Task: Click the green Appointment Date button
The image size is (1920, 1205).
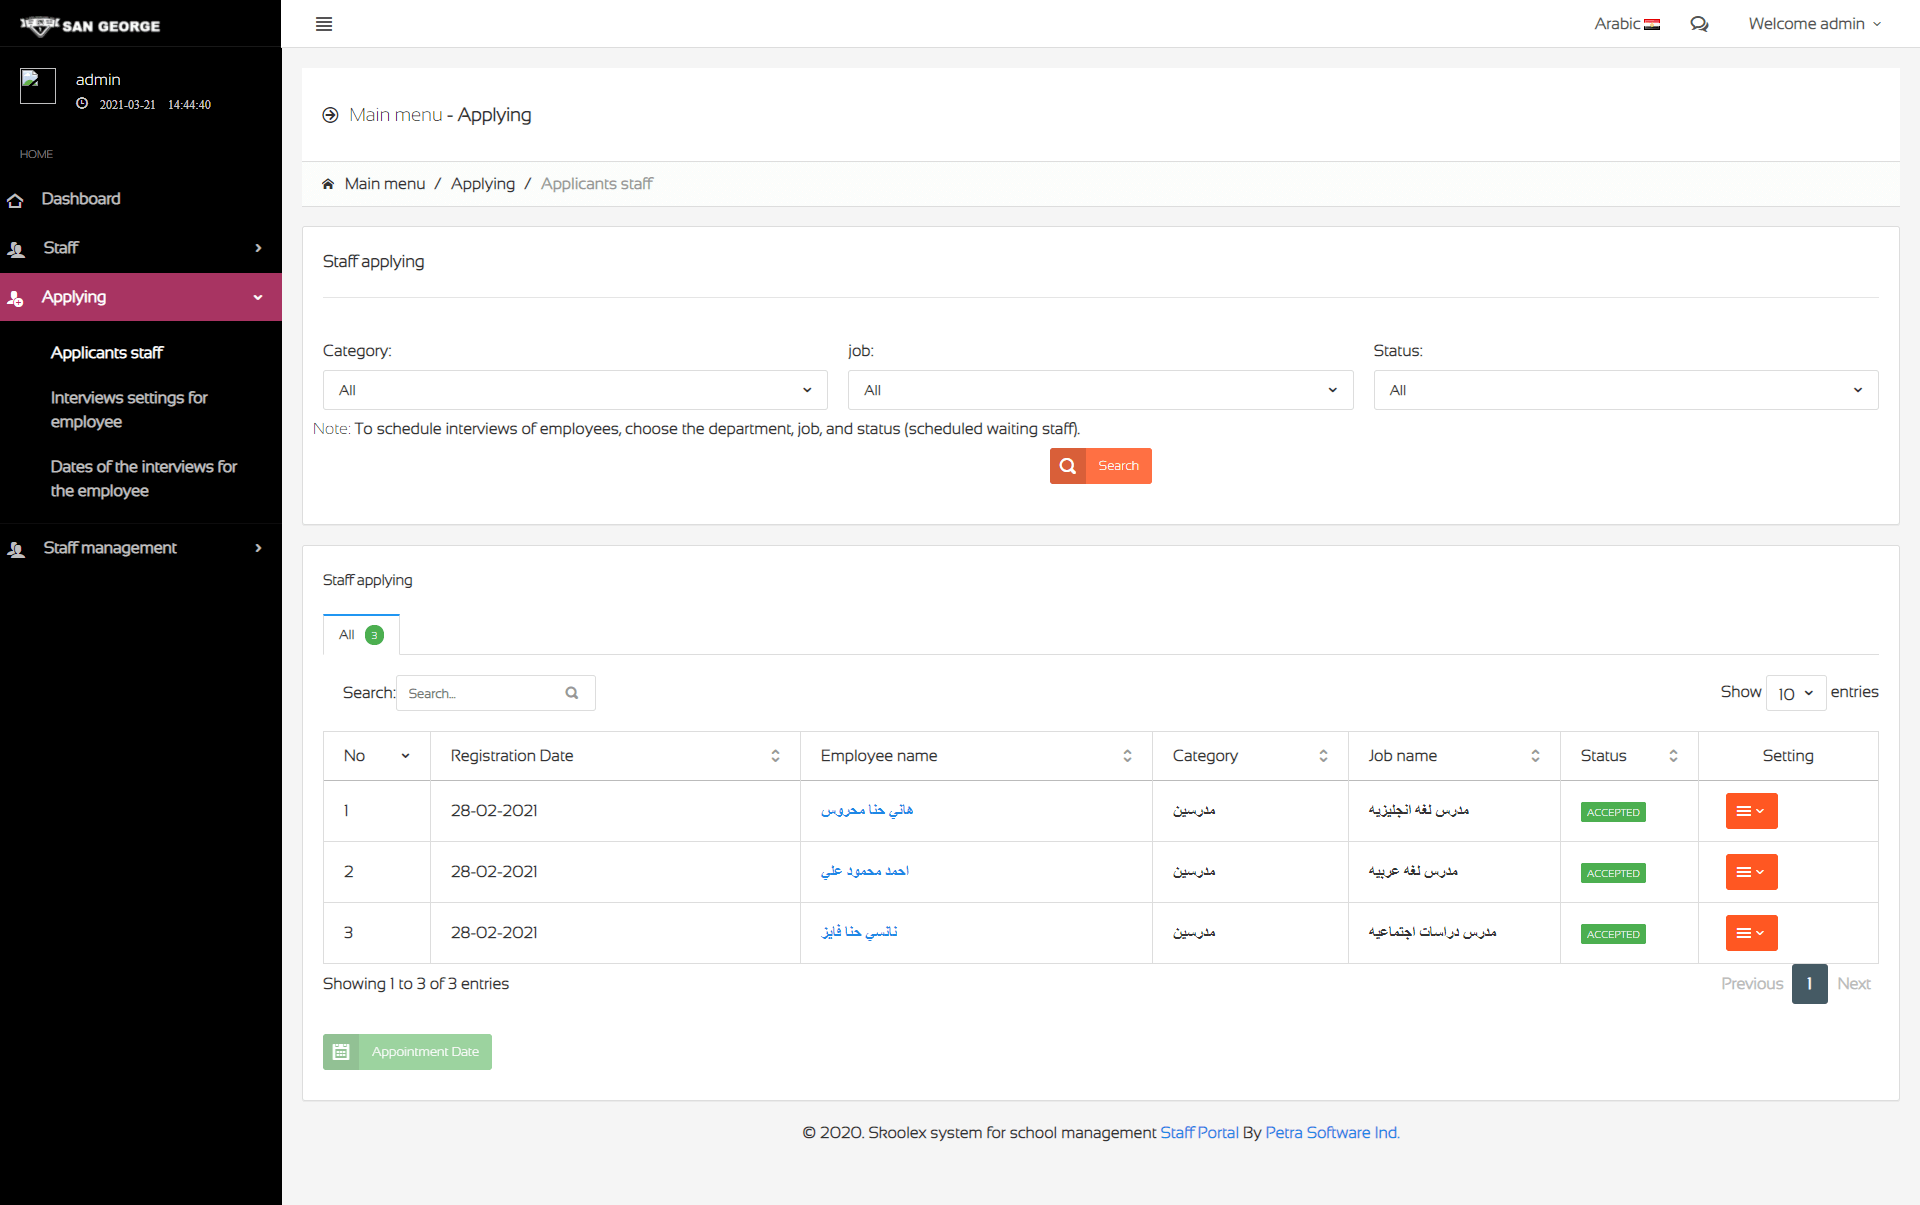Action: tap(407, 1052)
